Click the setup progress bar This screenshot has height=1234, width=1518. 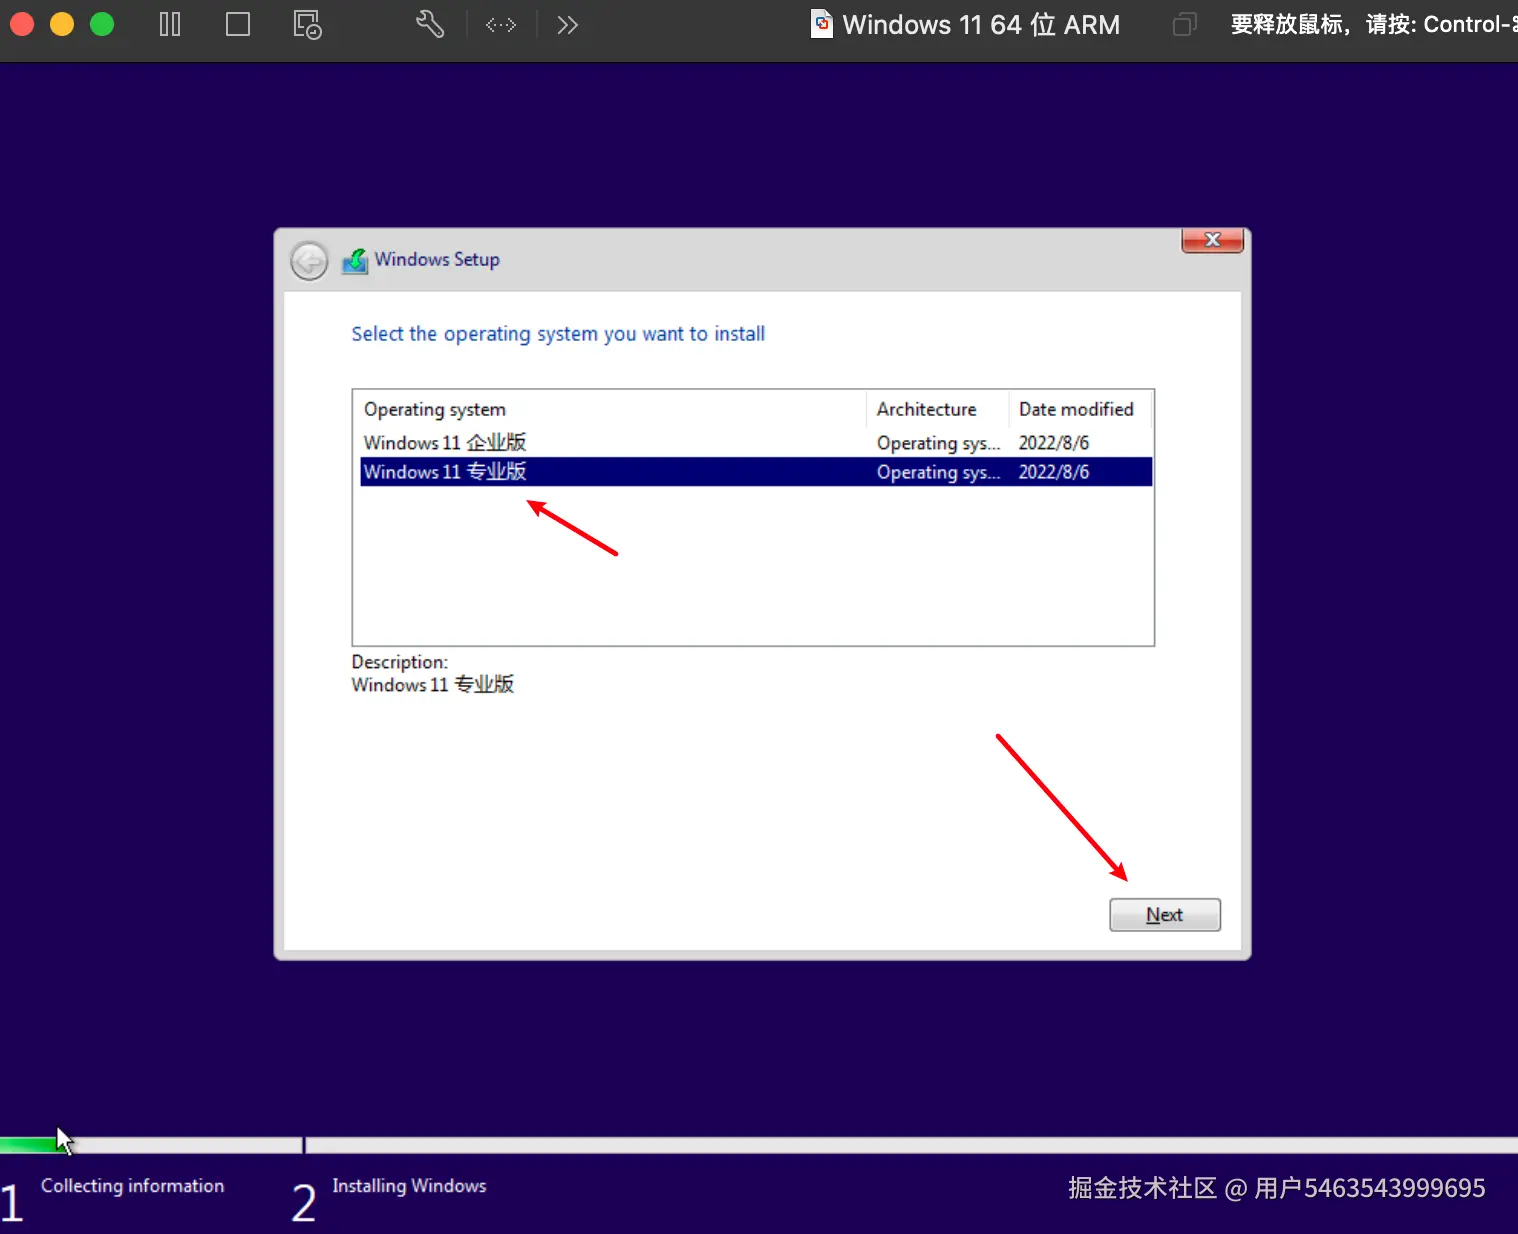click(759, 1145)
